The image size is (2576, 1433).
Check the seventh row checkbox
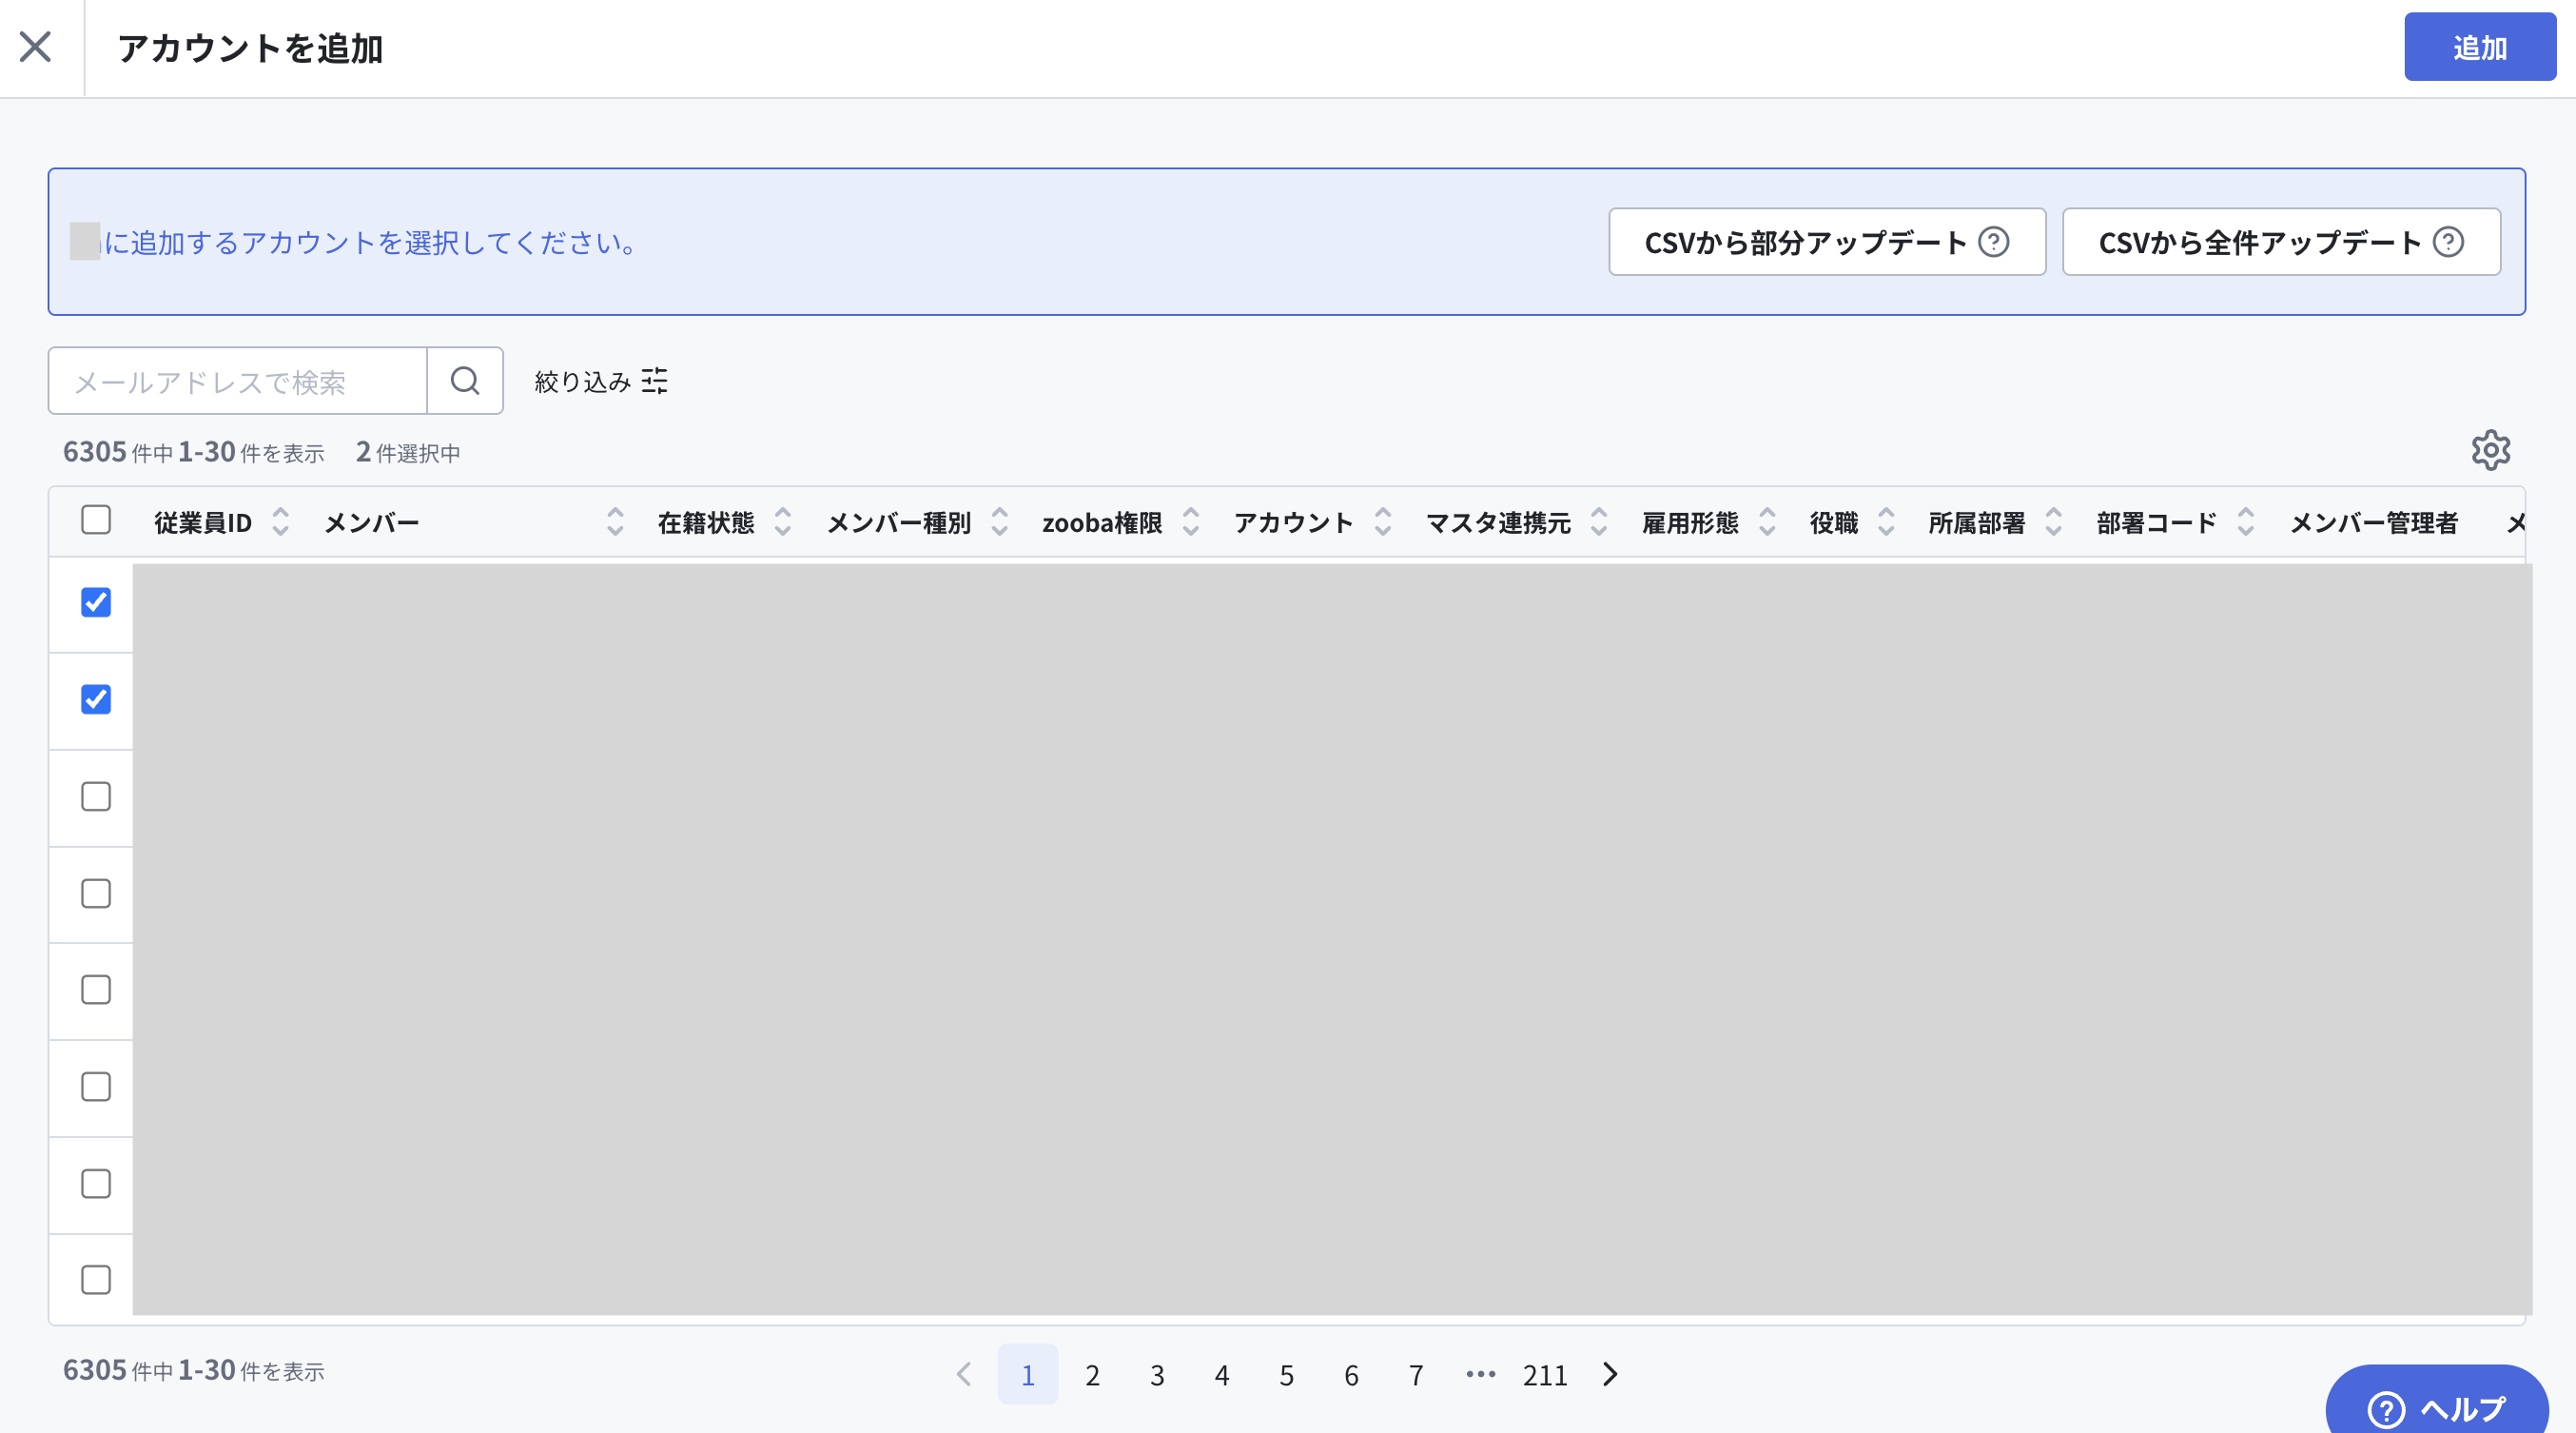[x=96, y=1184]
